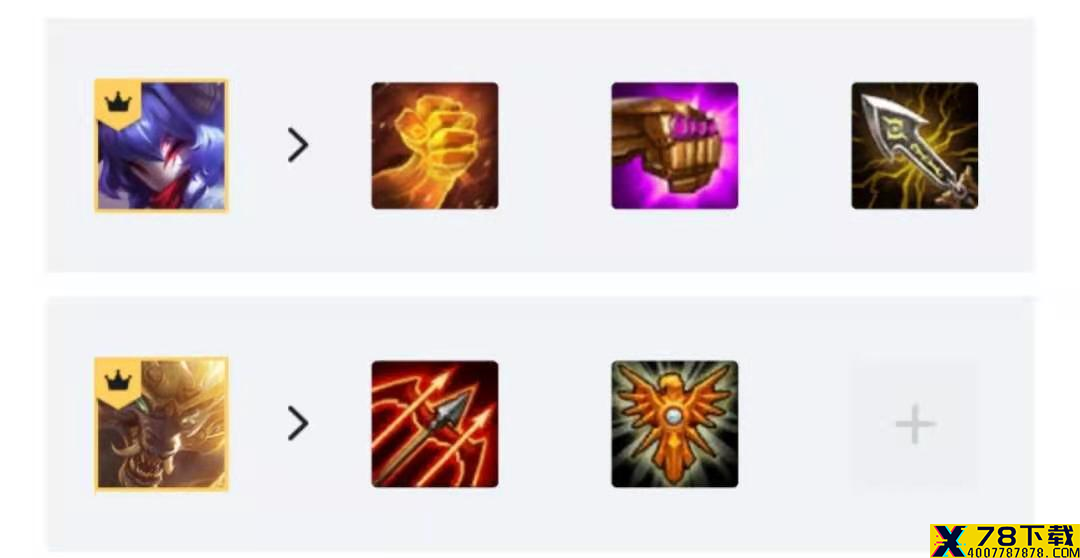The width and height of the screenshot is (1080, 558).
Task: Expand the chevron beside the golden beast champion
Action: [x=298, y=424]
